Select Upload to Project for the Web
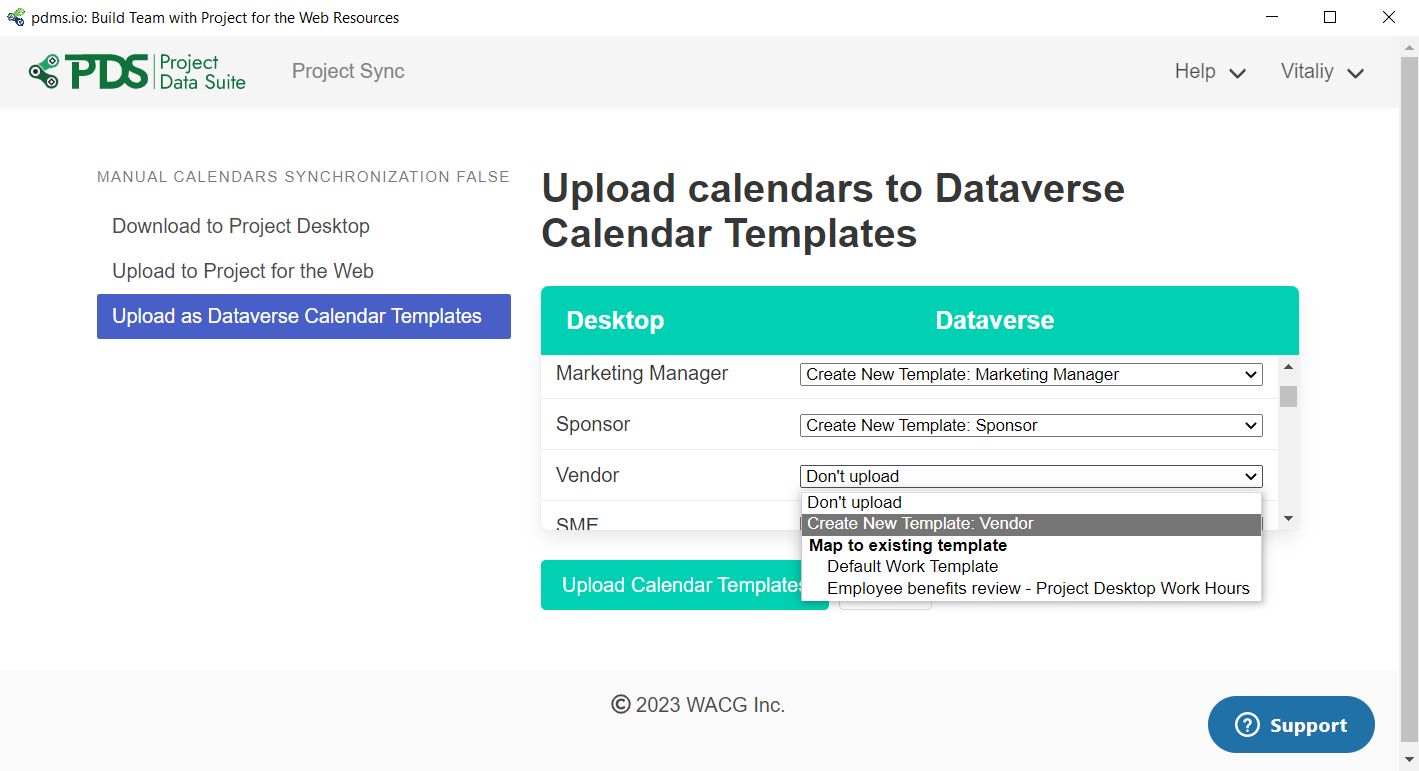1419x771 pixels. [242, 271]
